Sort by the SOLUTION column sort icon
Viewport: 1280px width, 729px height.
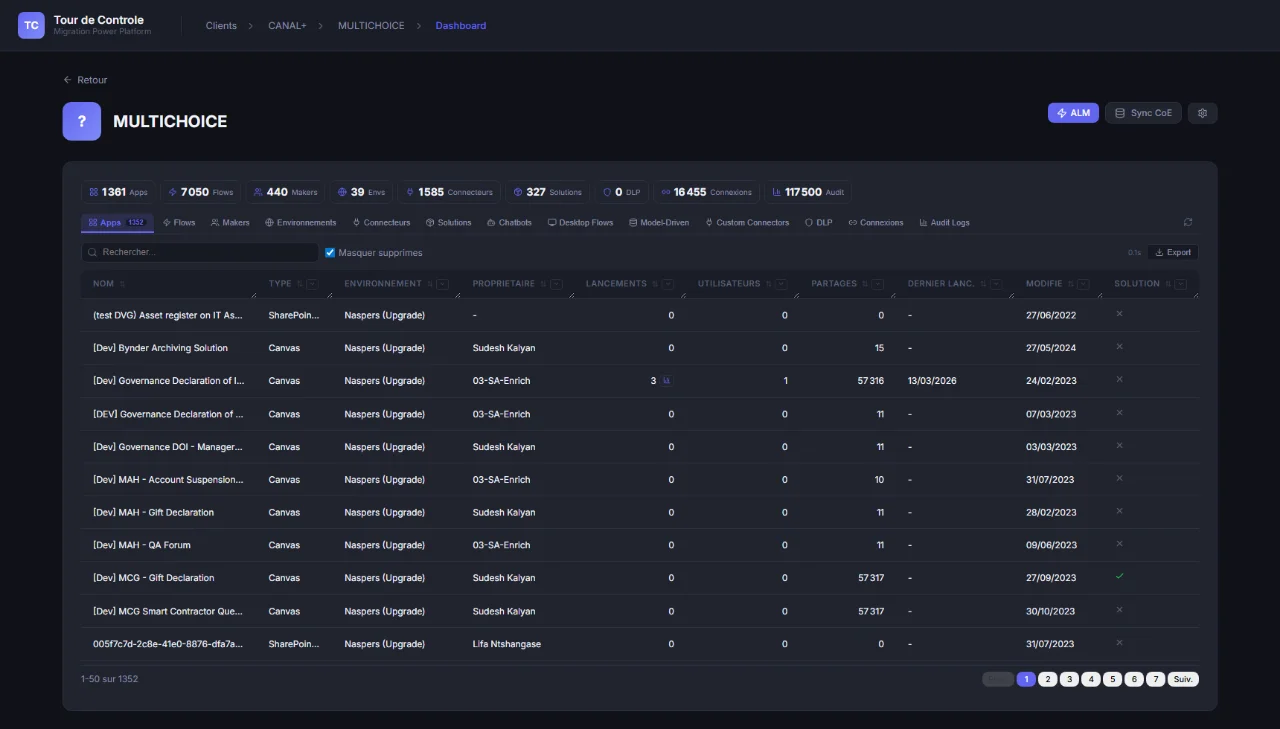1168,284
